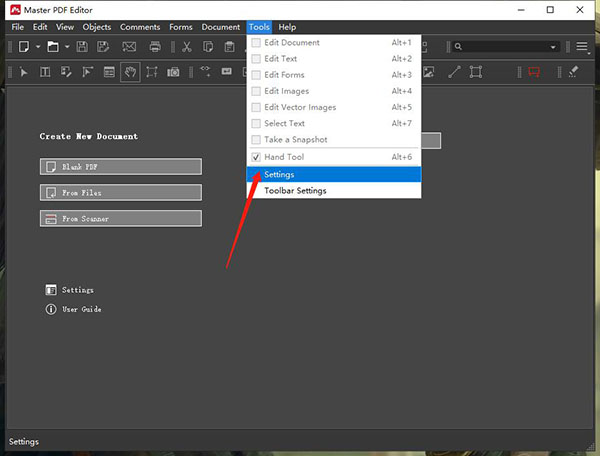Click the Cut scissors icon
The image size is (600, 456).
tap(186, 47)
